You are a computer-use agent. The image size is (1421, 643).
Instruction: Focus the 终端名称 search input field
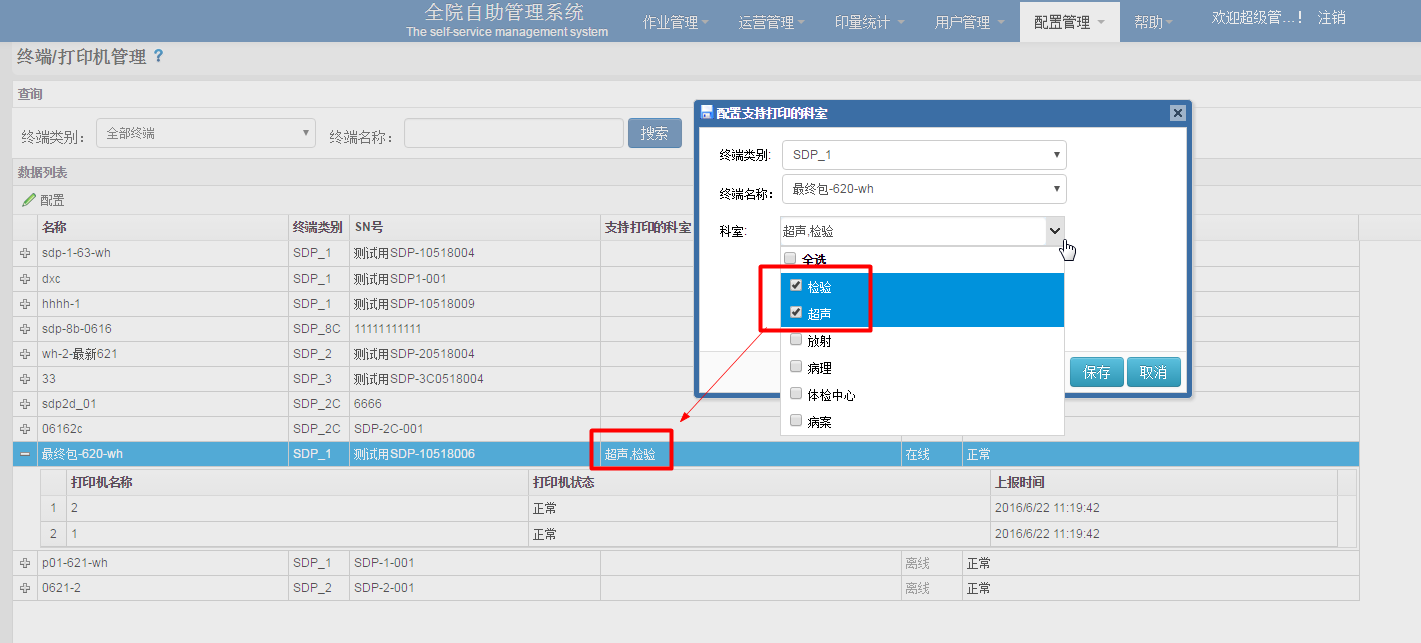513,133
